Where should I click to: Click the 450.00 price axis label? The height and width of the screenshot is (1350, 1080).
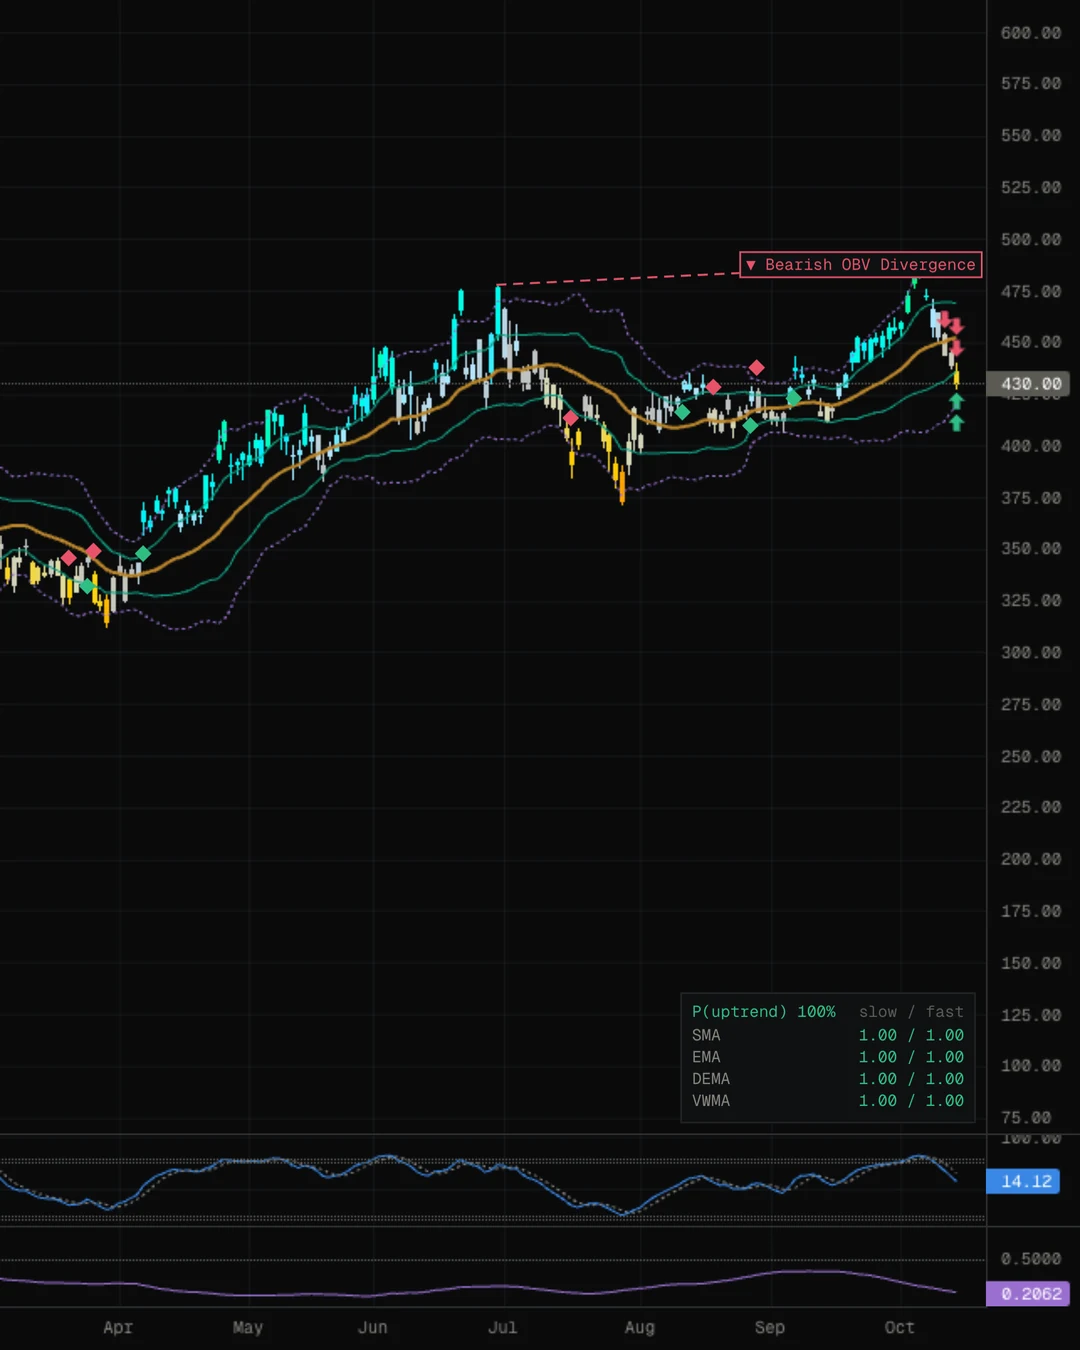click(1031, 342)
